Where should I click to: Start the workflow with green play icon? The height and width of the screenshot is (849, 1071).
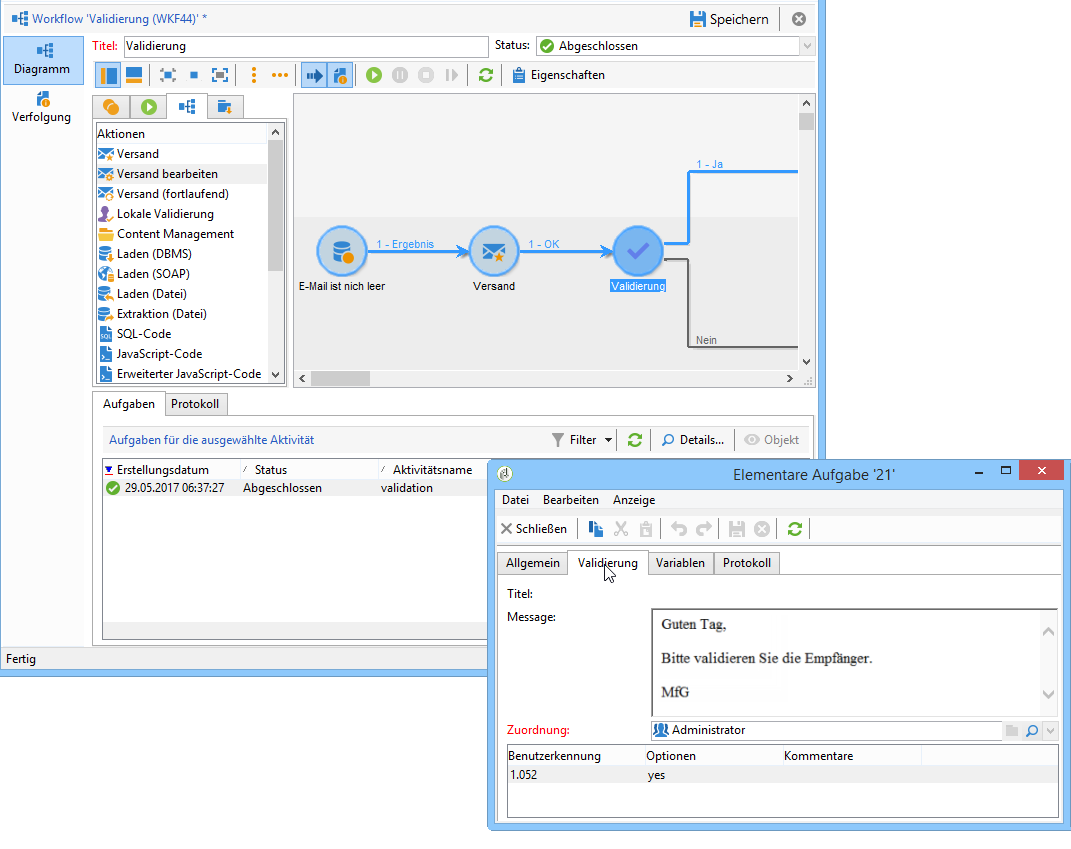click(x=374, y=75)
